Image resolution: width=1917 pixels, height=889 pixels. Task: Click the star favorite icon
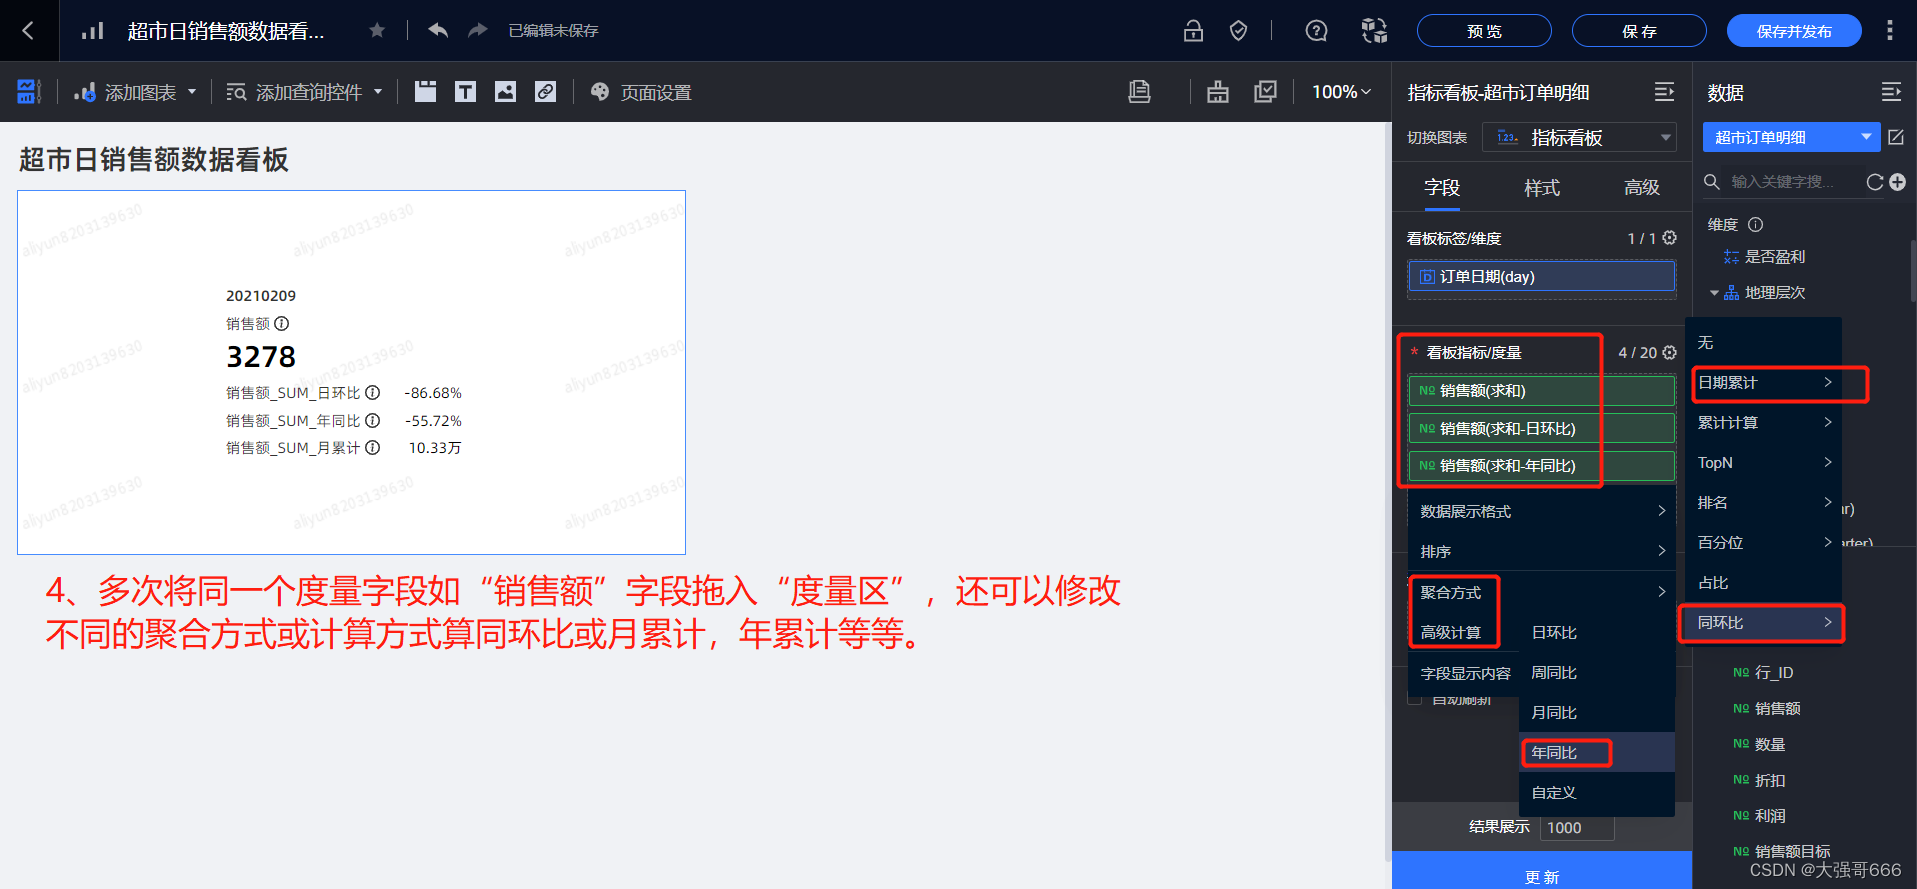(377, 31)
